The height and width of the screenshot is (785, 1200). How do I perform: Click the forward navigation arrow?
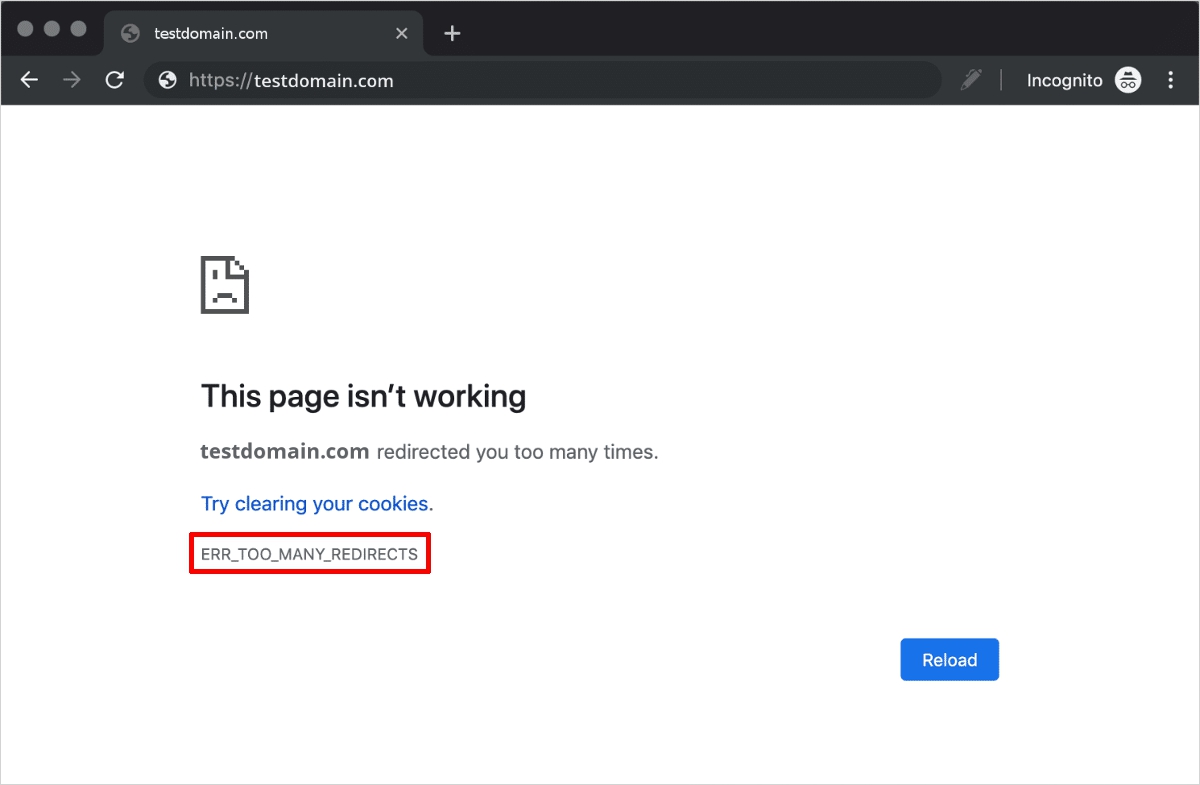coord(72,80)
